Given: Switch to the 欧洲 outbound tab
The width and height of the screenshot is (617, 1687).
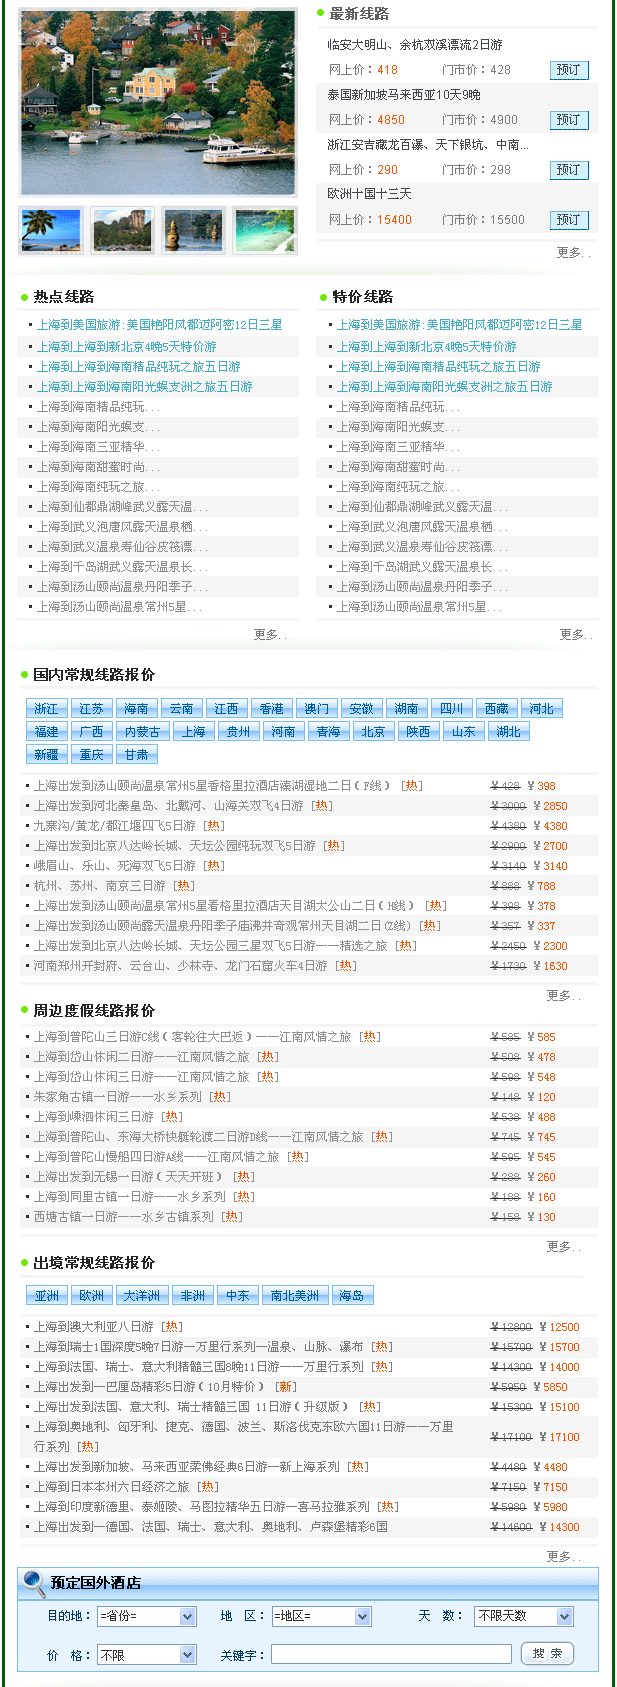Looking at the screenshot, I should point(91,1295).
